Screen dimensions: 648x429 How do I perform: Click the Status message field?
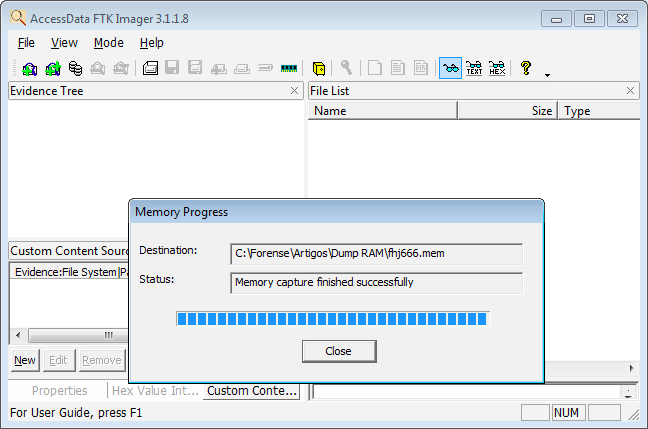point(376,283)
